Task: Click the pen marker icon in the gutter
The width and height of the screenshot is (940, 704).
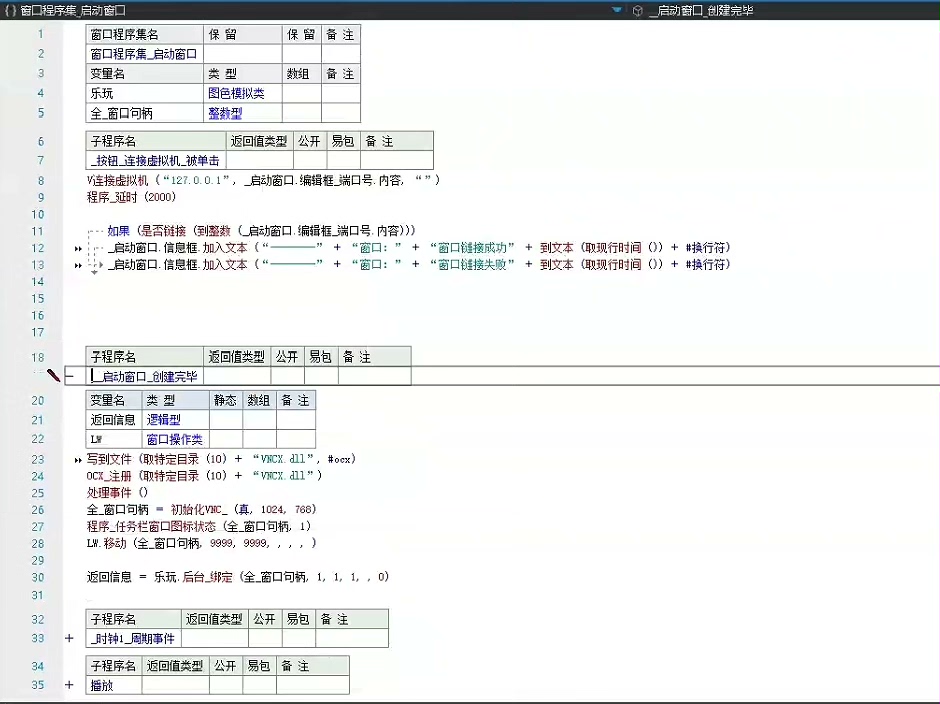Action: (53, 376)
